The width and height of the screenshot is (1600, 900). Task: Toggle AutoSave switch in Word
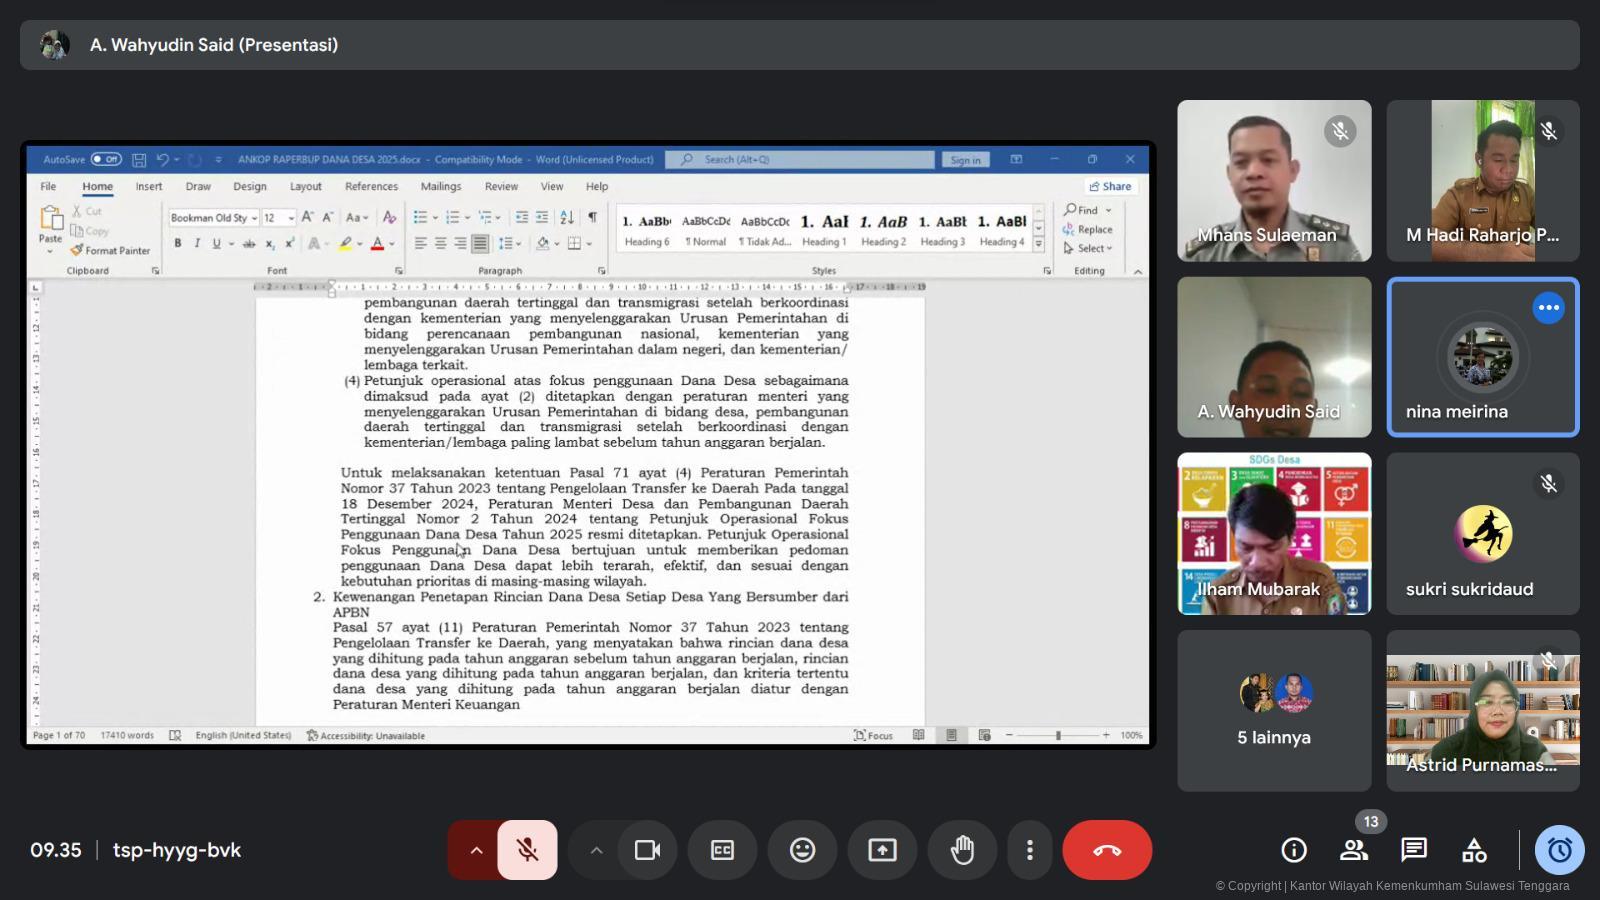[x=106, y=159]
